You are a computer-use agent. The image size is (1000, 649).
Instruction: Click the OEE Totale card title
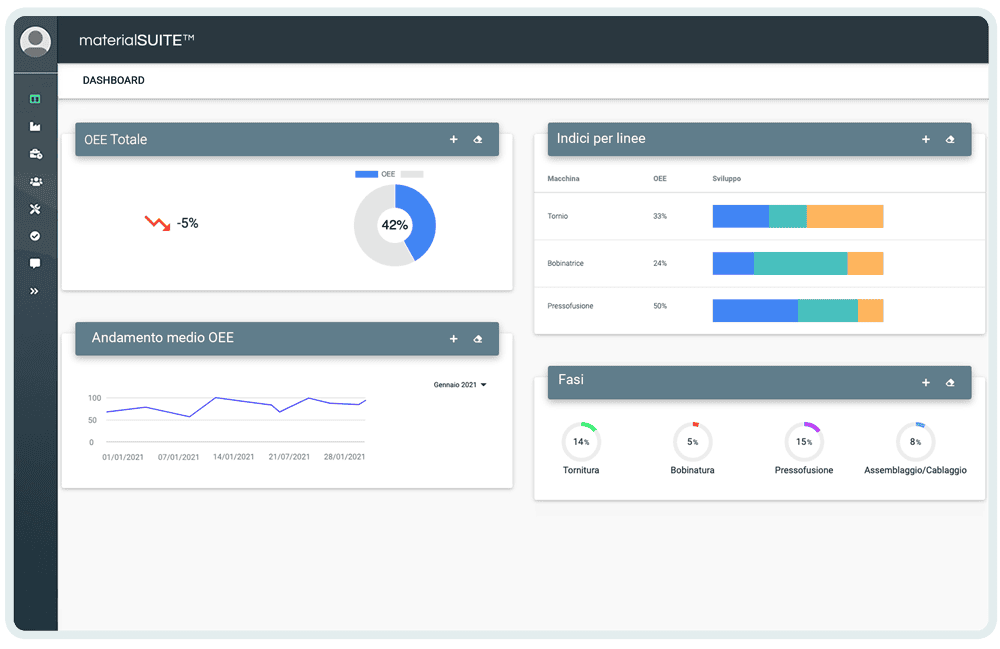coord(115,140)
